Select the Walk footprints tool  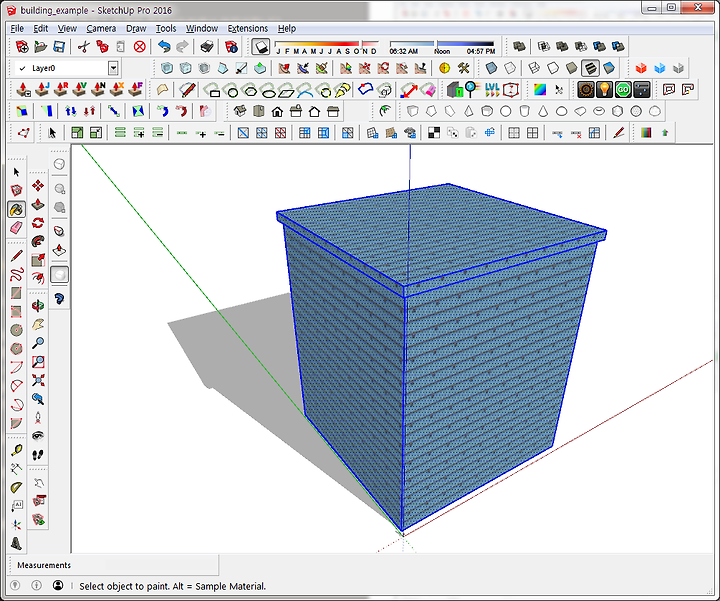point(38,455)
